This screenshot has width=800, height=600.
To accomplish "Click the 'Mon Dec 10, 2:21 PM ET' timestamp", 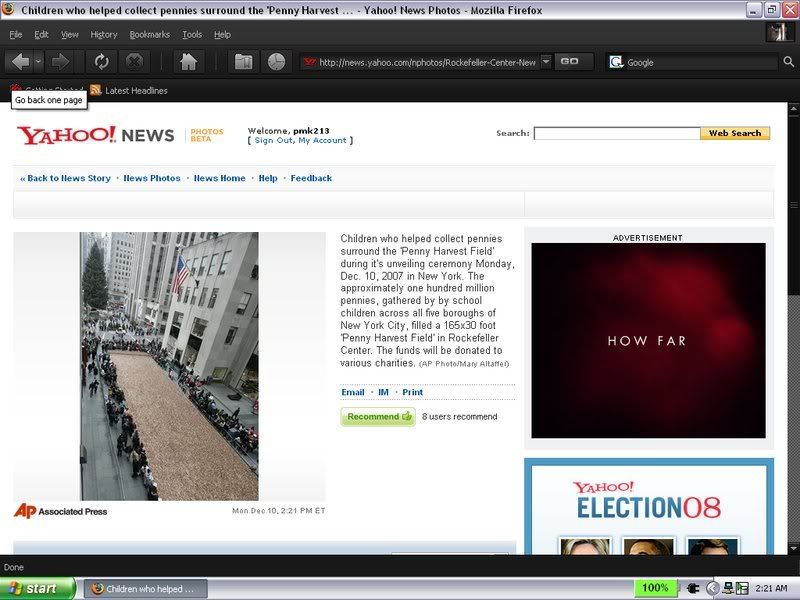I will tap(279, 510).
